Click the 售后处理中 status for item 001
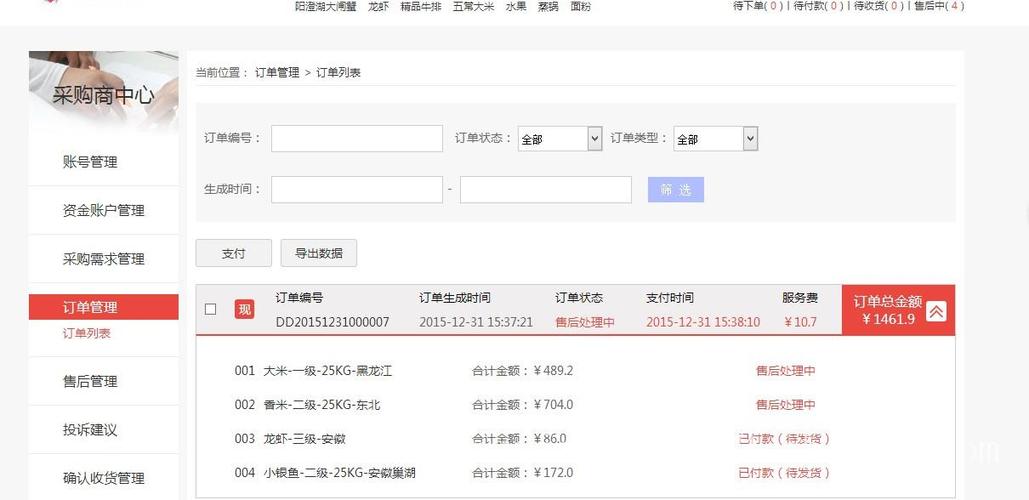 coord(786,371)
